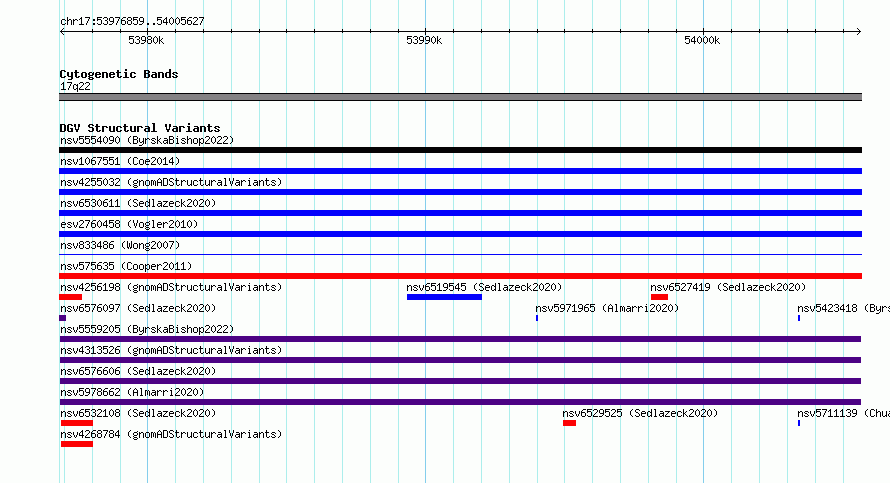Click the blue nsv1067551 variant bar
Image resolution: width=890 pixels, height=483 pixels.
pos(460,171)
